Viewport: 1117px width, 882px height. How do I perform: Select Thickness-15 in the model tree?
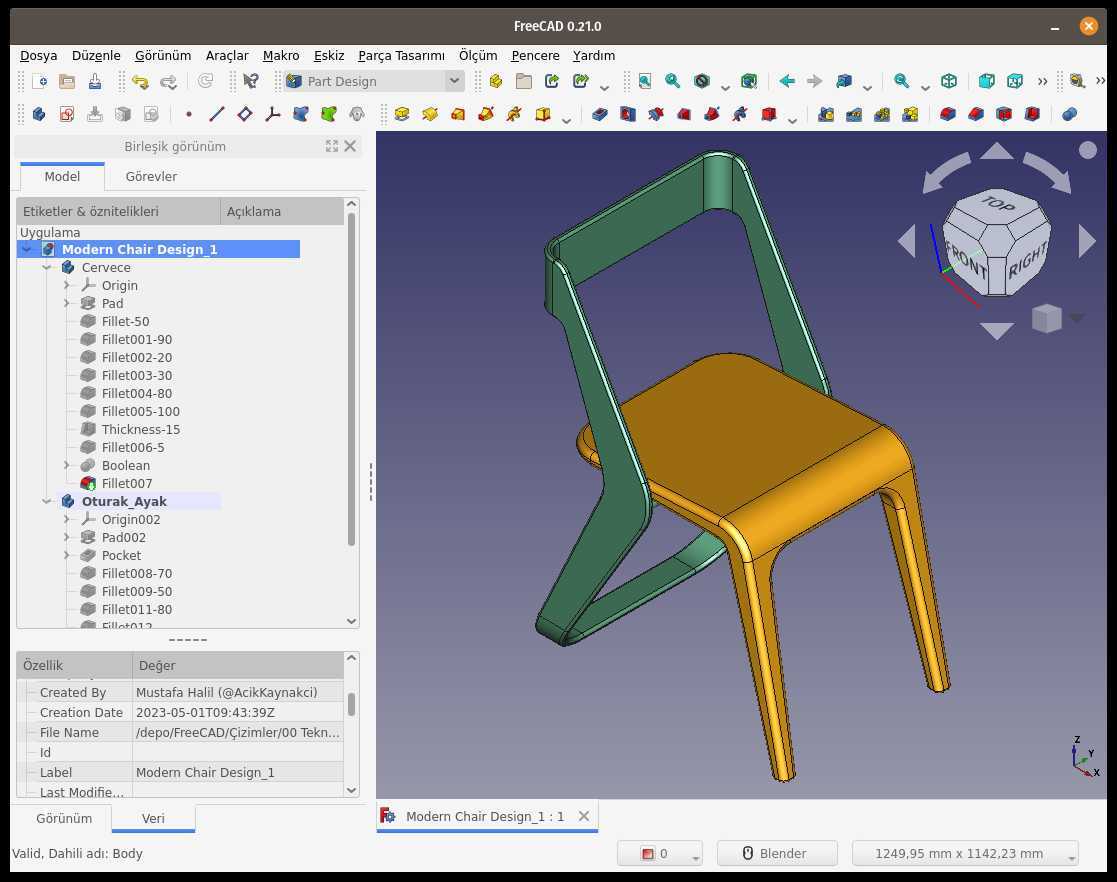point(140,430)
